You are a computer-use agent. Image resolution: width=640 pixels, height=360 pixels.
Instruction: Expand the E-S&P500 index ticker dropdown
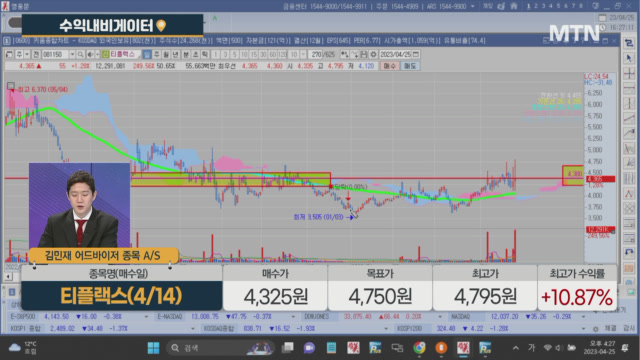[x=146, y=317]
